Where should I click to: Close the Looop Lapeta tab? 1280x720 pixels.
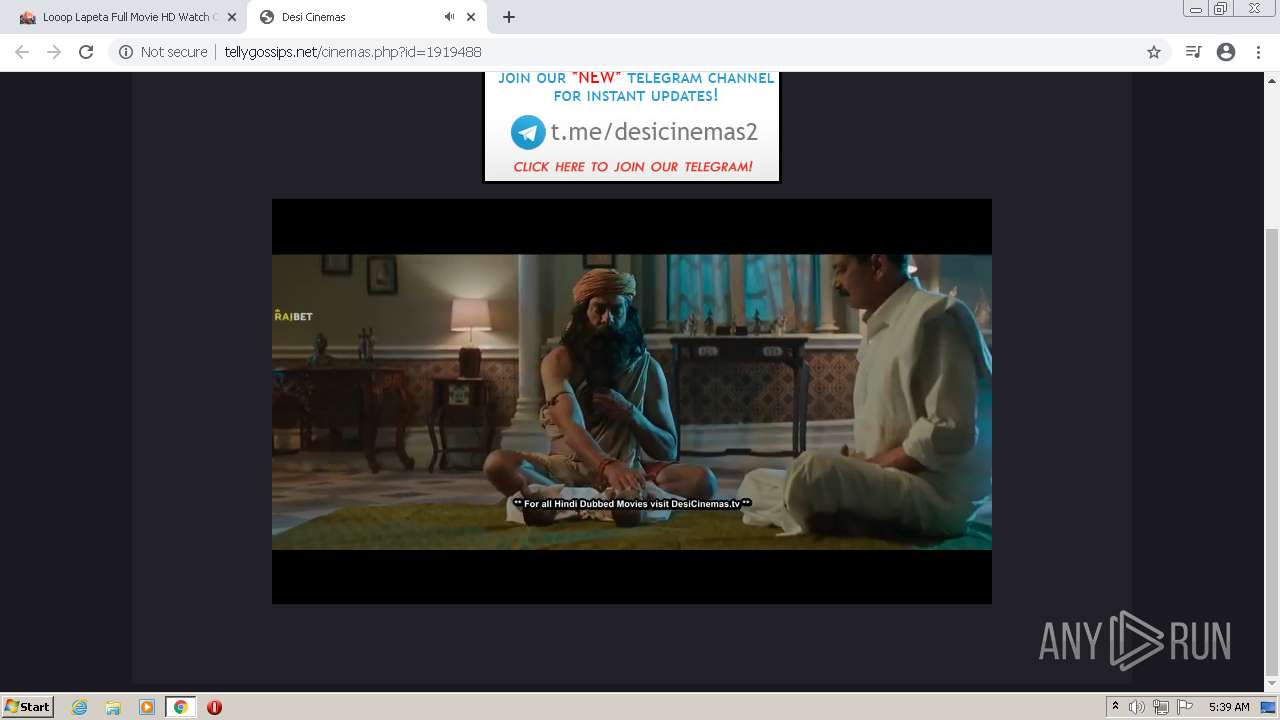coord(232,17)
